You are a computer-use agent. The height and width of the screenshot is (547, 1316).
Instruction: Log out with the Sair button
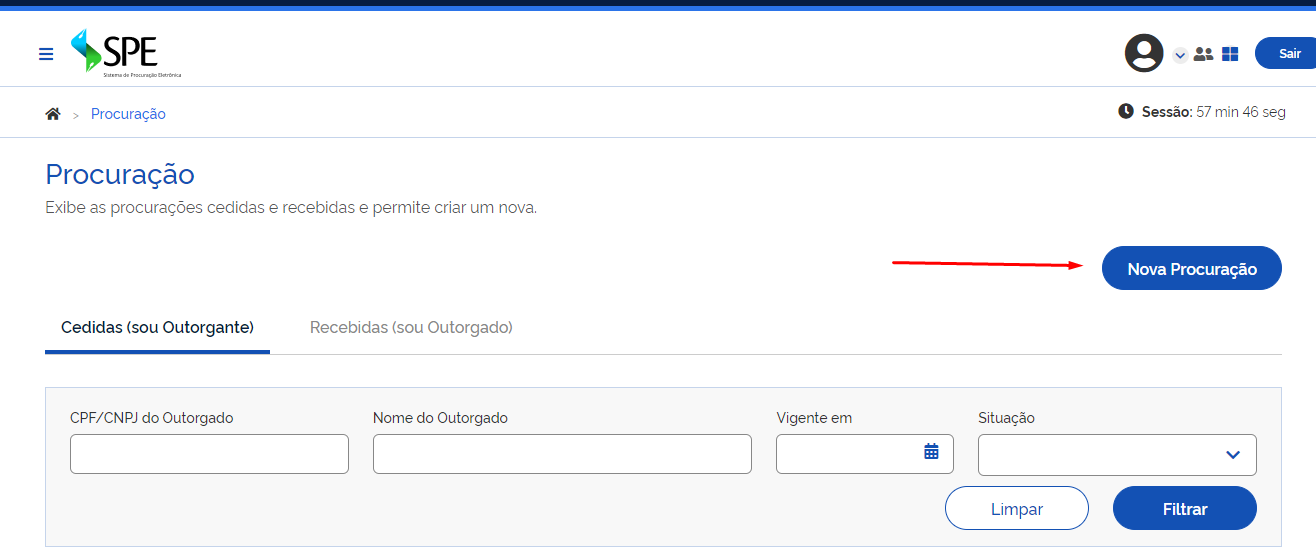click(1286, 53)
